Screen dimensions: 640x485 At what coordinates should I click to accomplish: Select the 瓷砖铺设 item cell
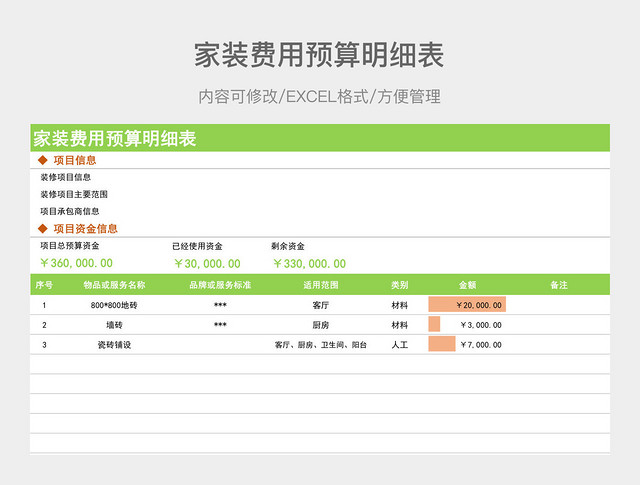[114, 345]
